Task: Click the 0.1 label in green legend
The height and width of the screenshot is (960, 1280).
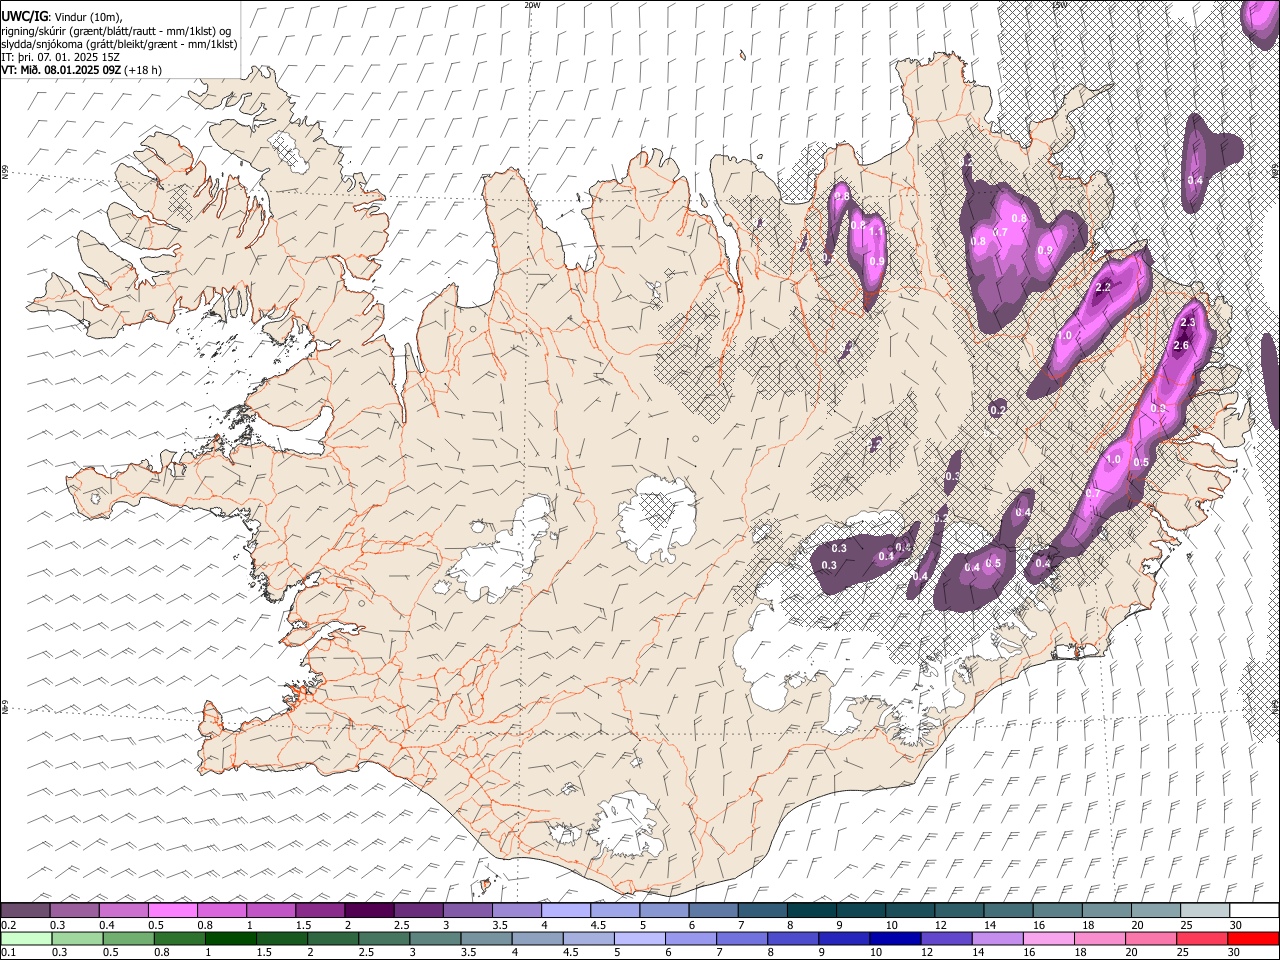Action: 8,952
